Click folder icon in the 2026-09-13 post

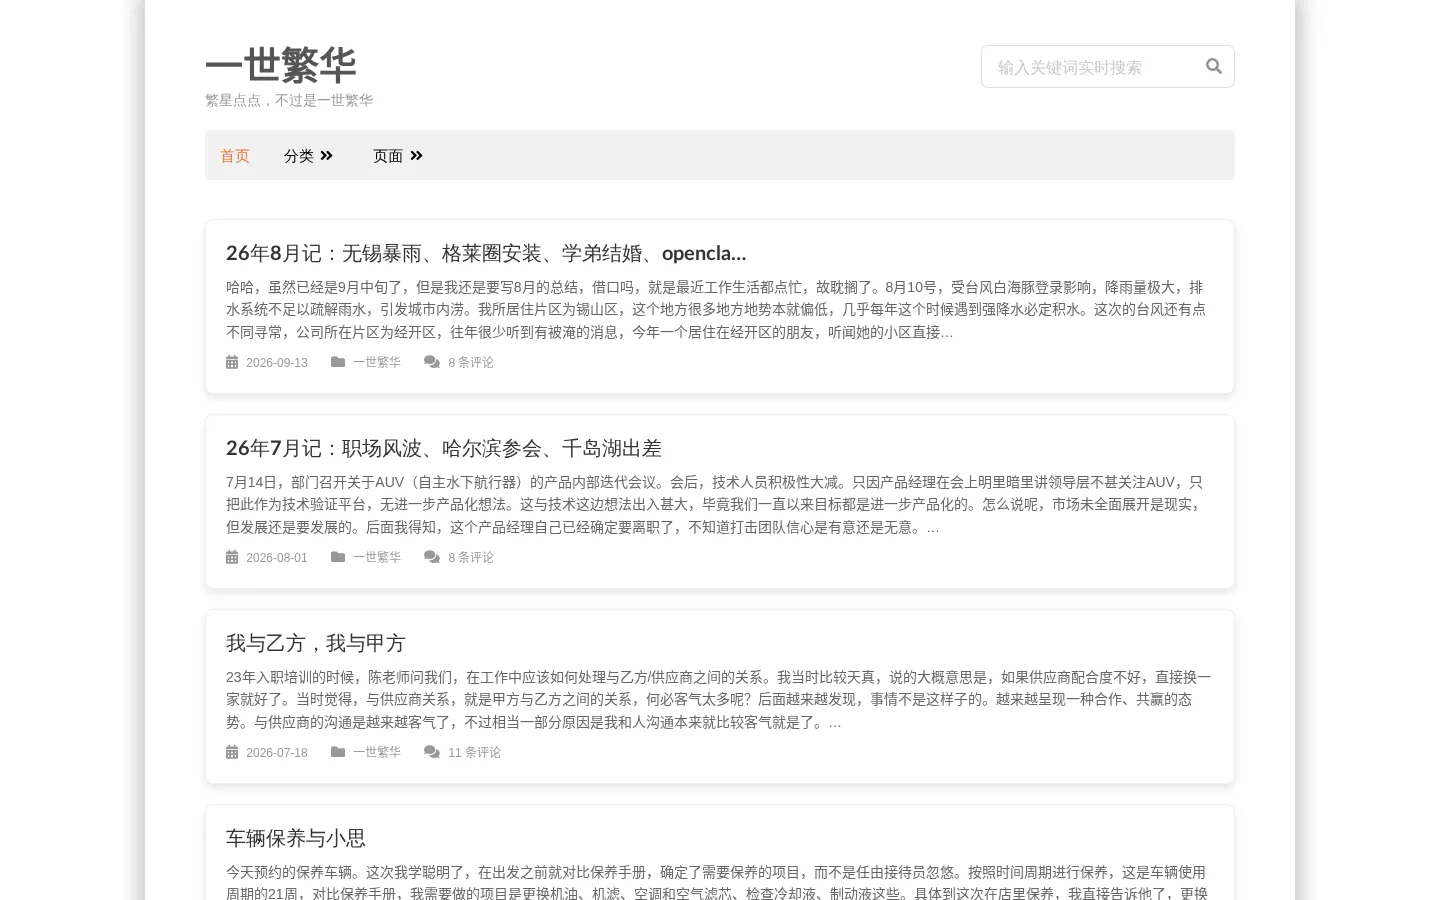click(x=338, y=362)
